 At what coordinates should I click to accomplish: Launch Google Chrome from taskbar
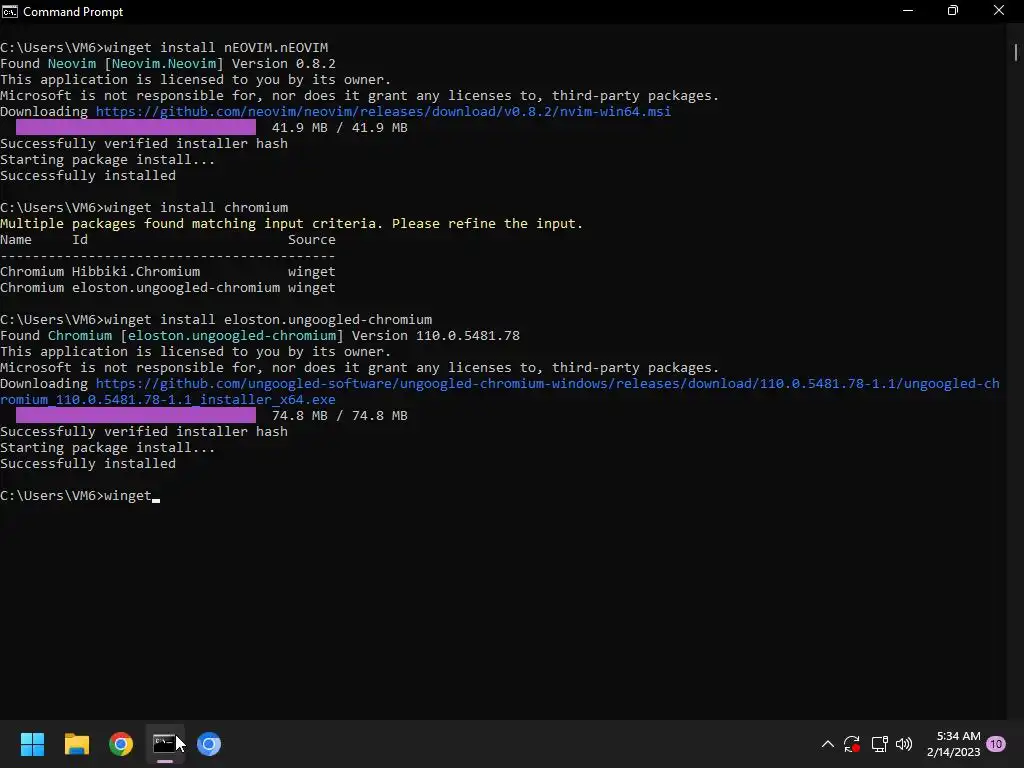point(121,744)
